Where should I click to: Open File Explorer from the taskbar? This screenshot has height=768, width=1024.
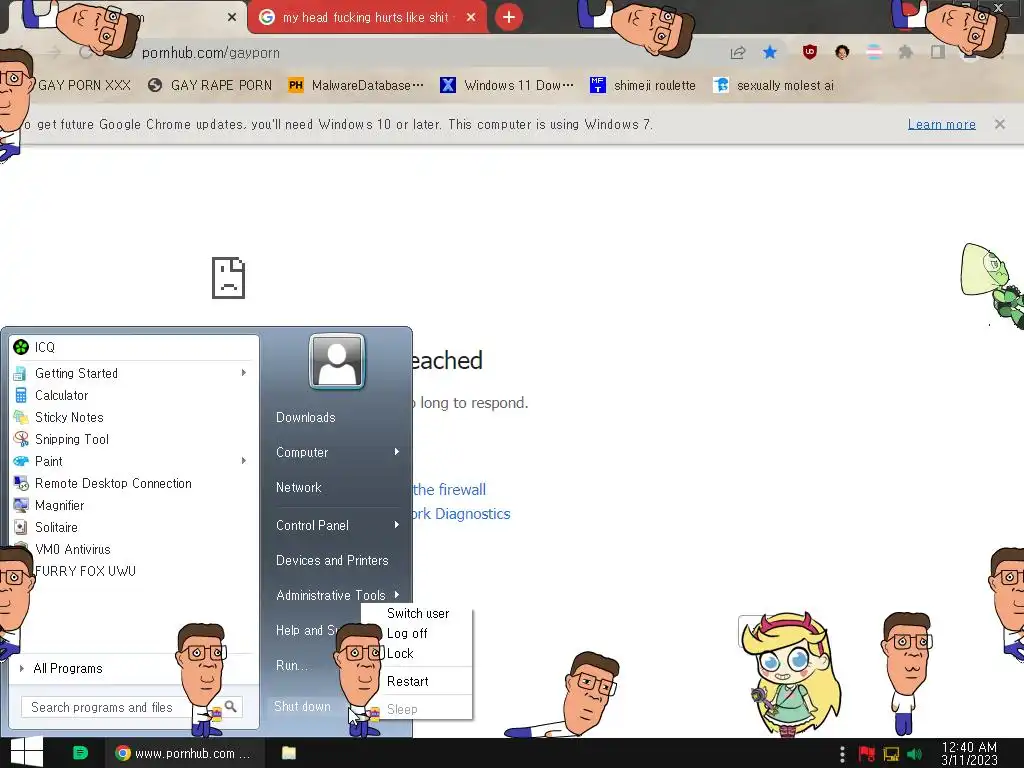point(289,753)
